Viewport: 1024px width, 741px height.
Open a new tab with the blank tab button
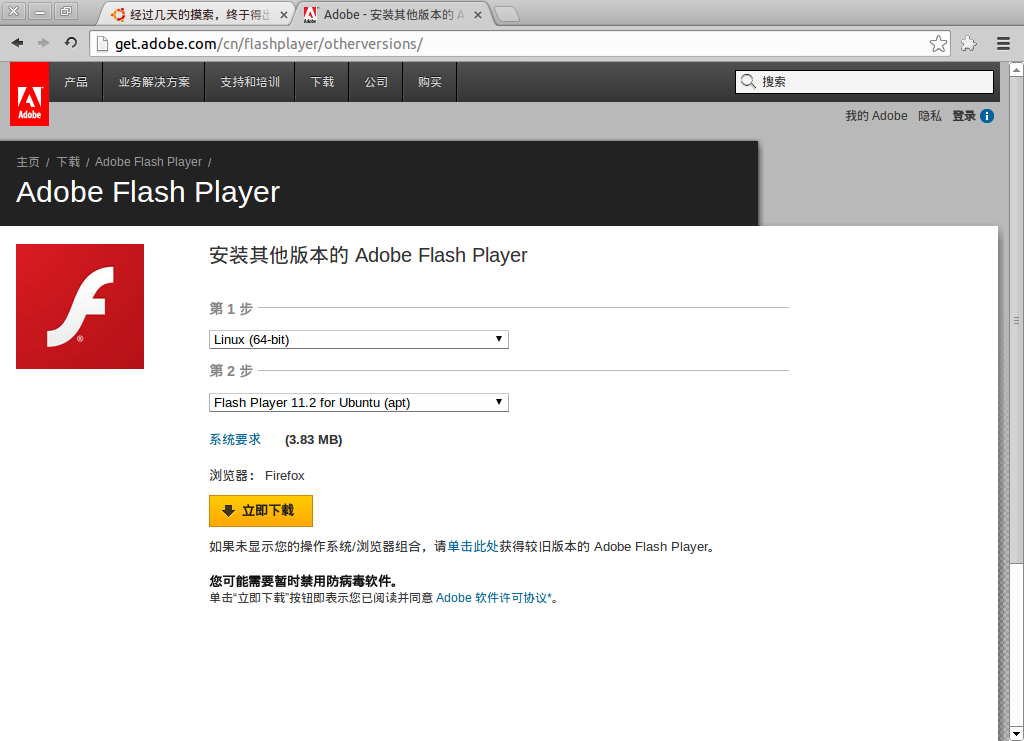(x=507, y=14)
